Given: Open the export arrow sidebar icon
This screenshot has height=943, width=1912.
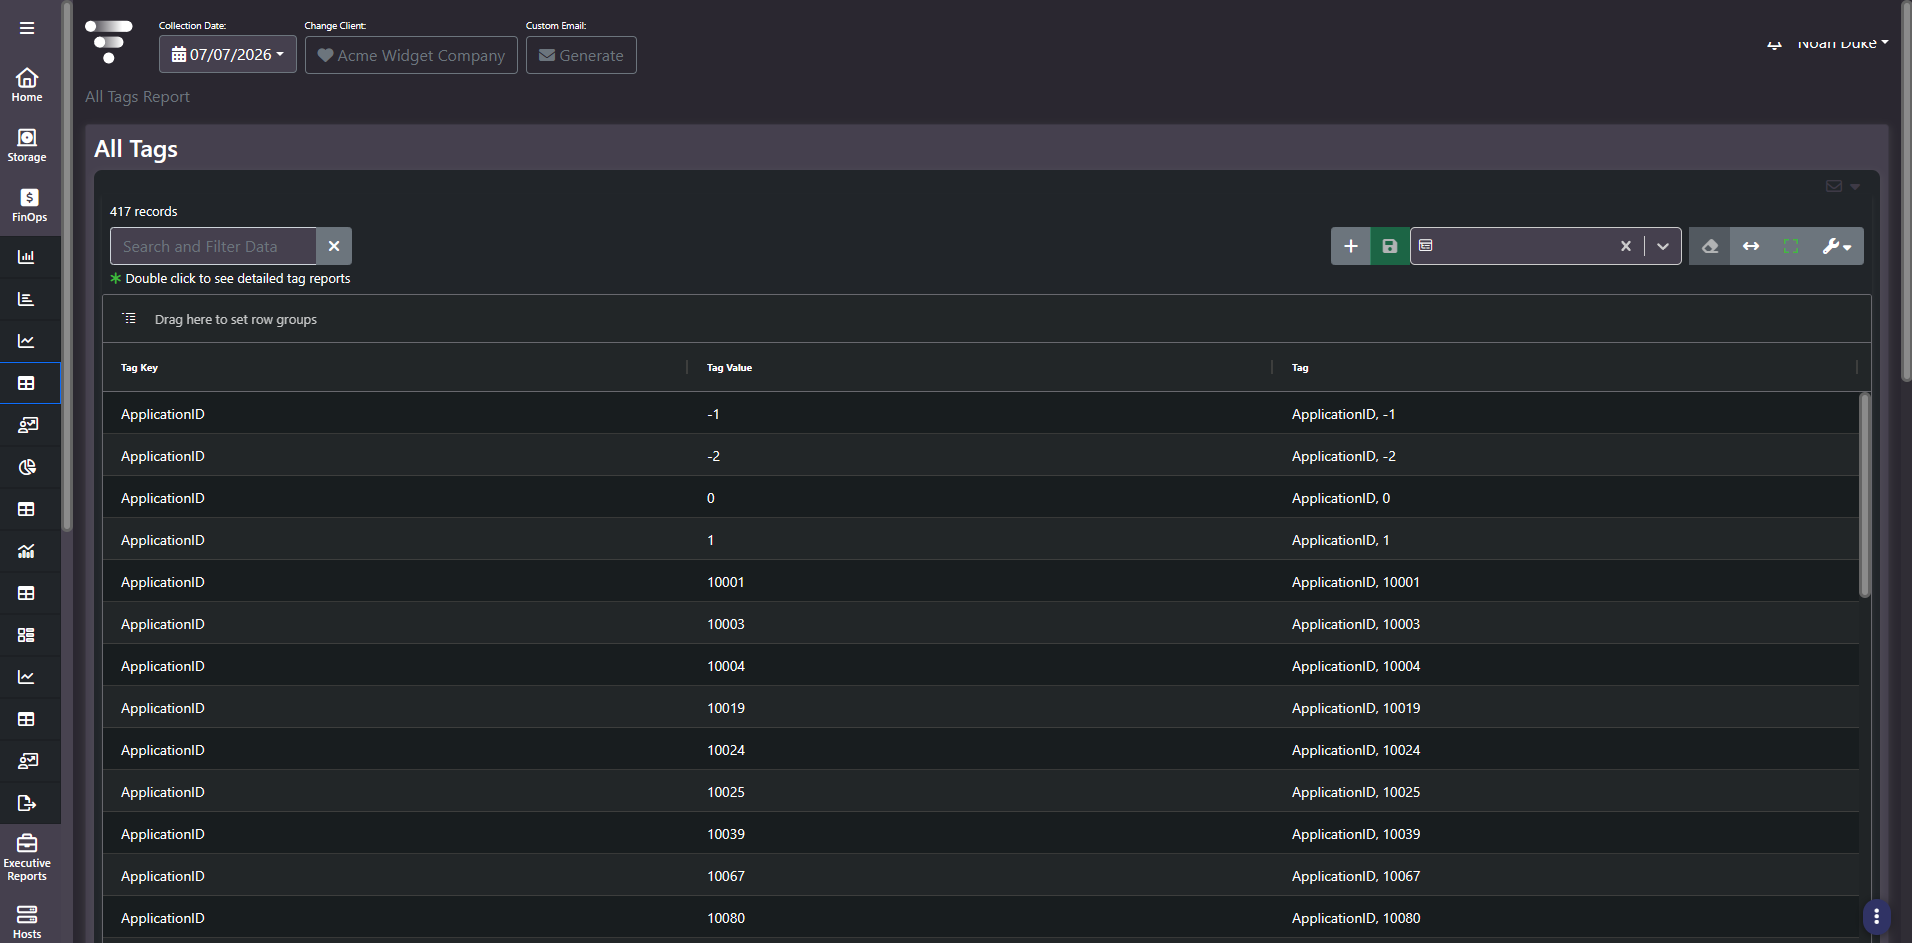Looking at the screenshot, I should coord(27,803).
